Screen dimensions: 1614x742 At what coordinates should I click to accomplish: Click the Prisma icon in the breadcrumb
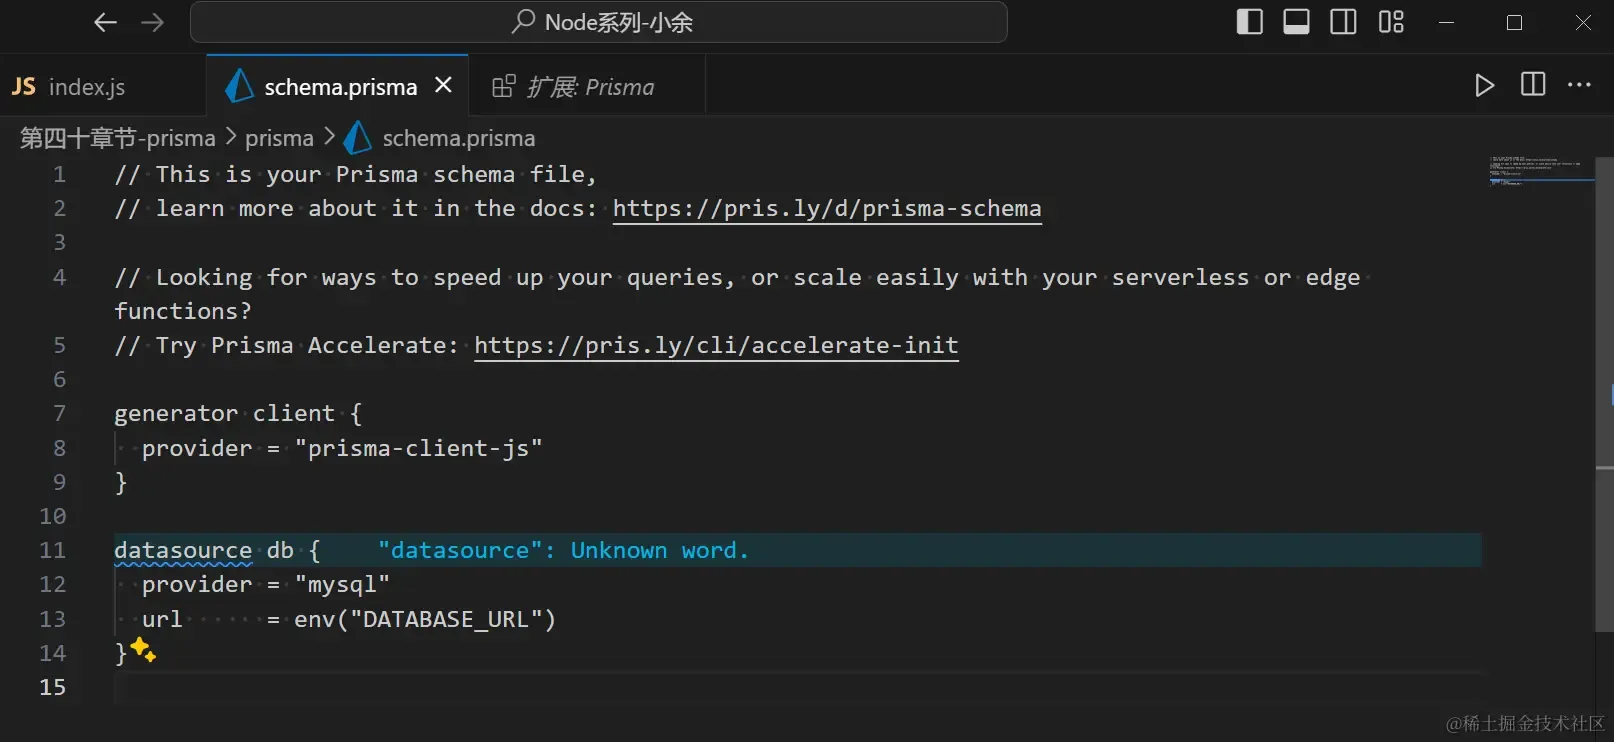357,138
